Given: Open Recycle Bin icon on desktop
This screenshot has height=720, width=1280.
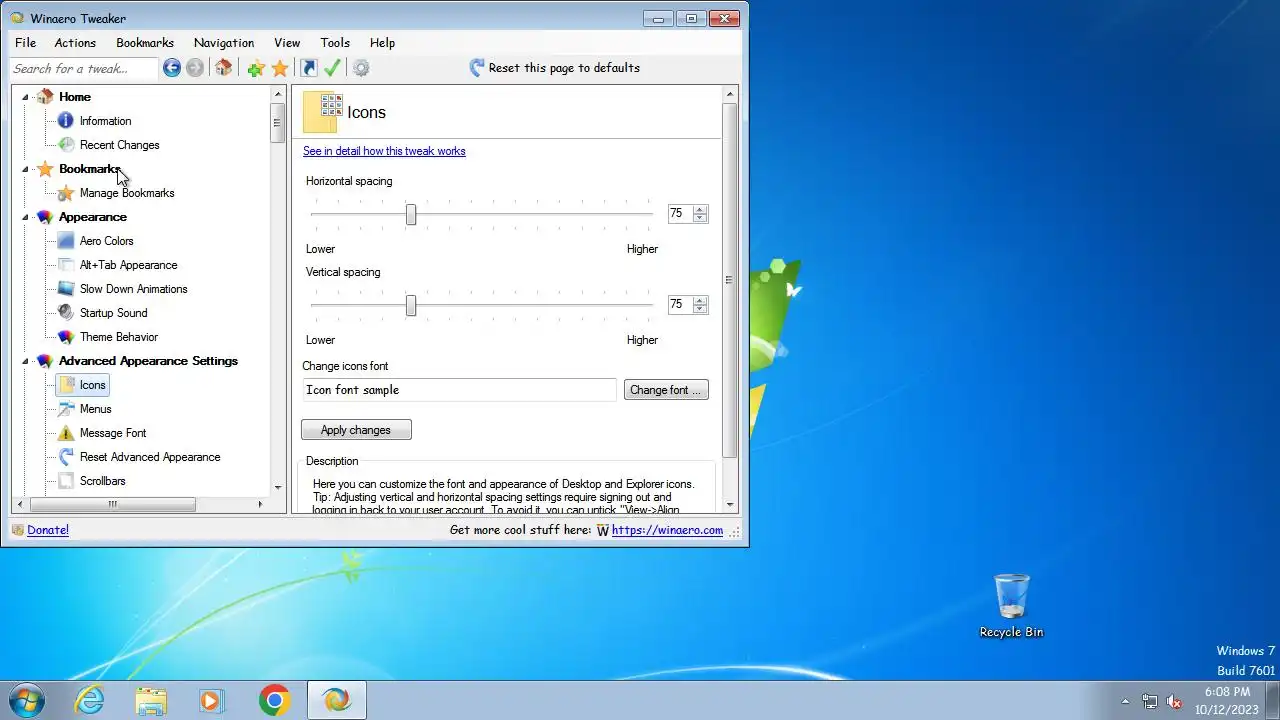Looking at the screenshot, I should pos(1011,596).
